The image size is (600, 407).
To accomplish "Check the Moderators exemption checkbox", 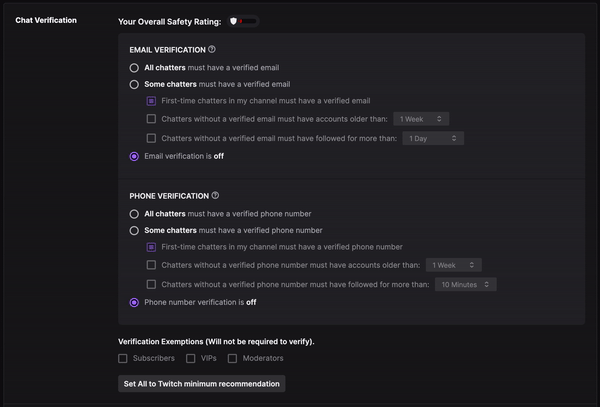I will coord(232,358).
